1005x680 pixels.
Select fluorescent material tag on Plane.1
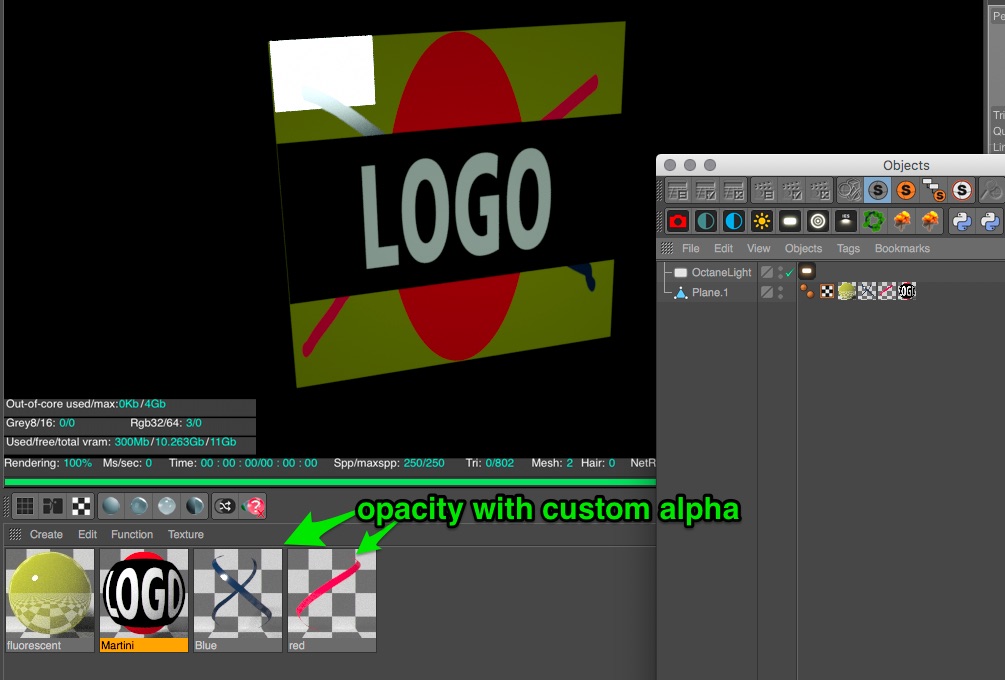[x=847, y=292]
